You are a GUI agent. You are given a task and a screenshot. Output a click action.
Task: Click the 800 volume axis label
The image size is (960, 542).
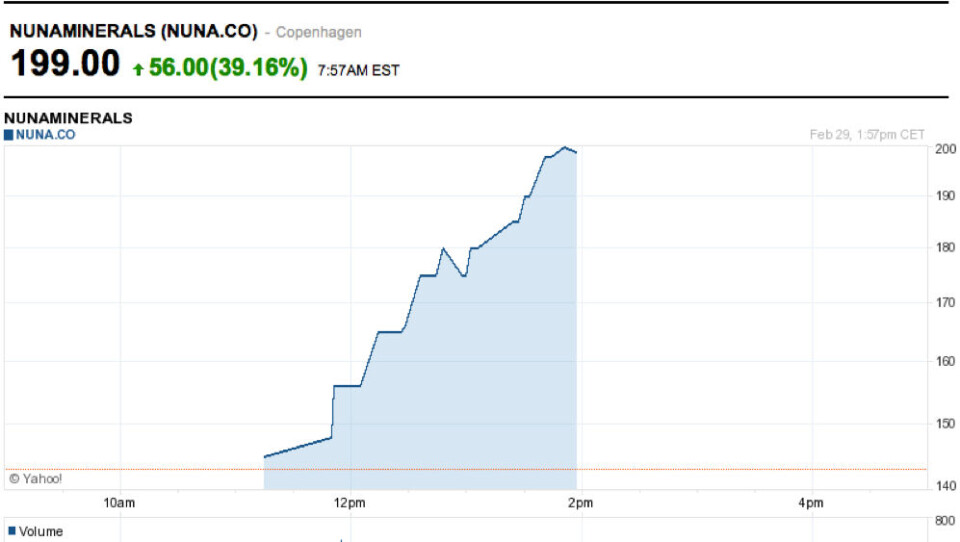pos(945,521)
